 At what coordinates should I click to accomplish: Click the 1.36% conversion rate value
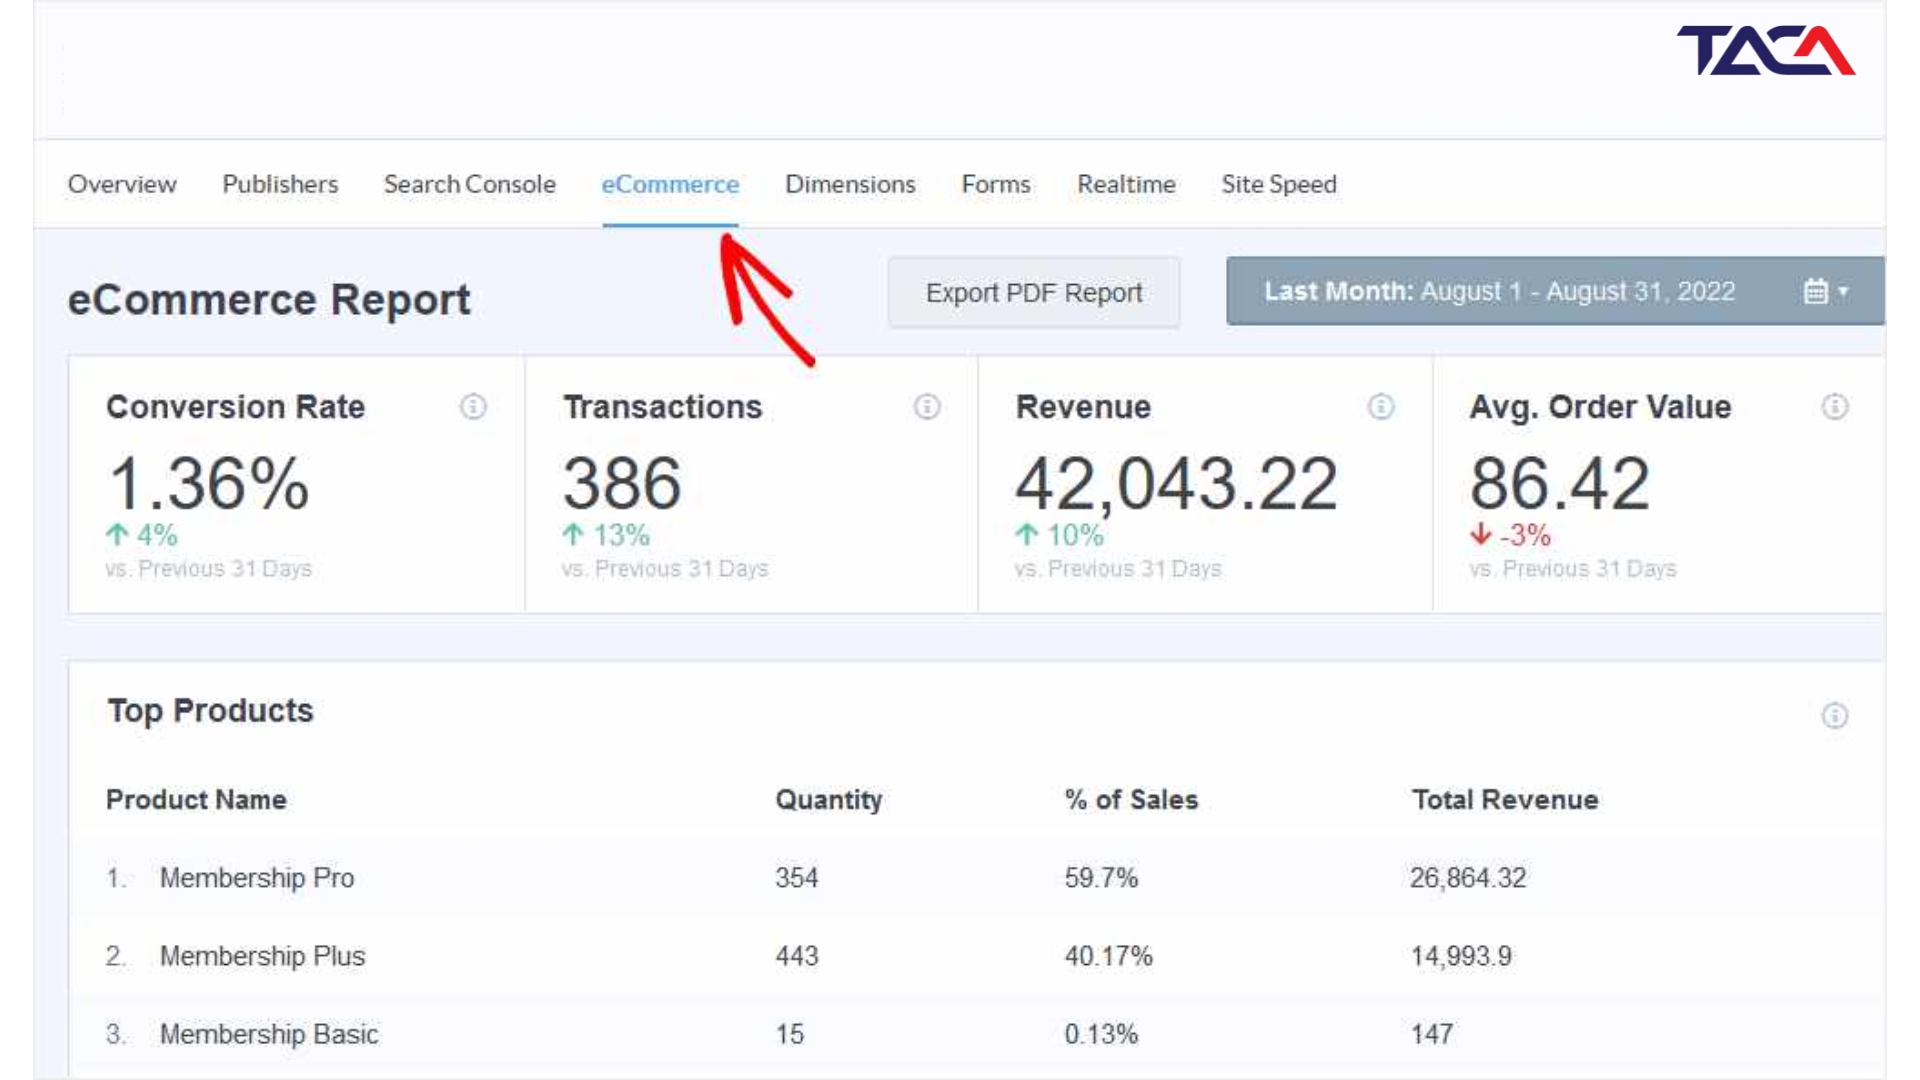coord(208,484)
